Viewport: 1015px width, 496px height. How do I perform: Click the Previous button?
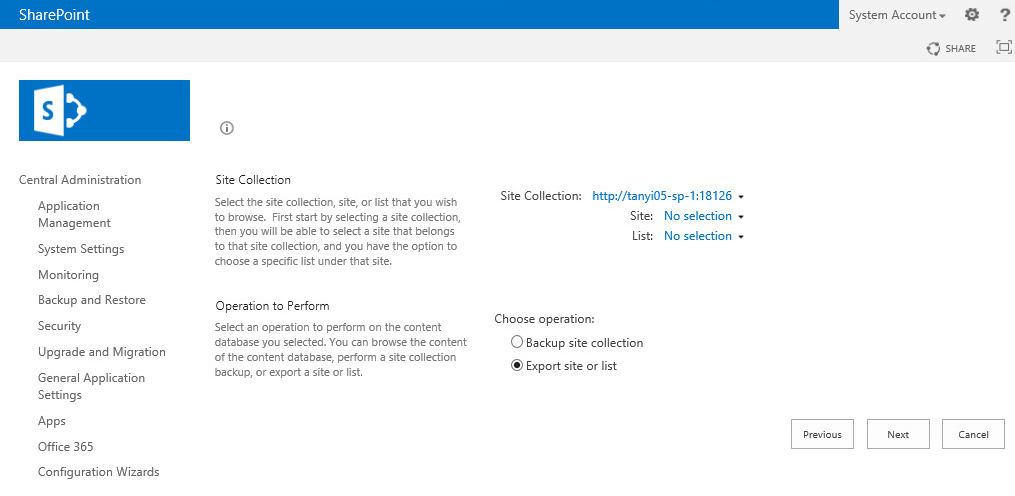tap(822, 434)
